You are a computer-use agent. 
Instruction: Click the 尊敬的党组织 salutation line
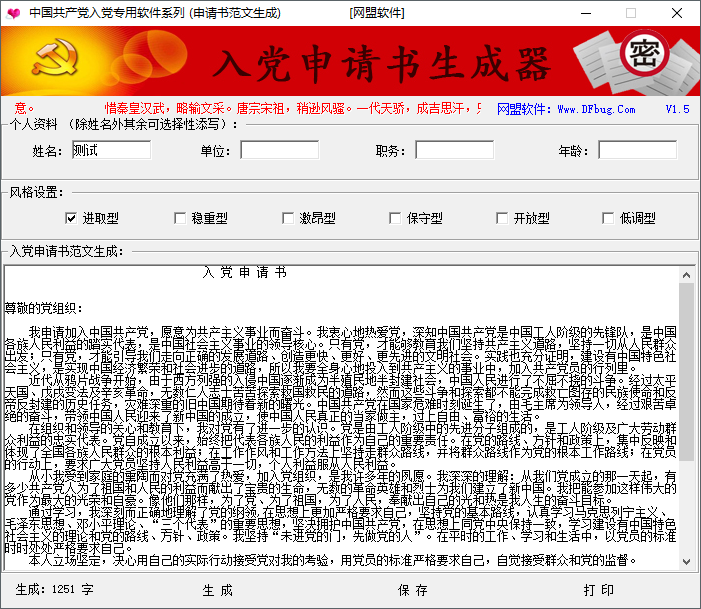click(43, 308)
